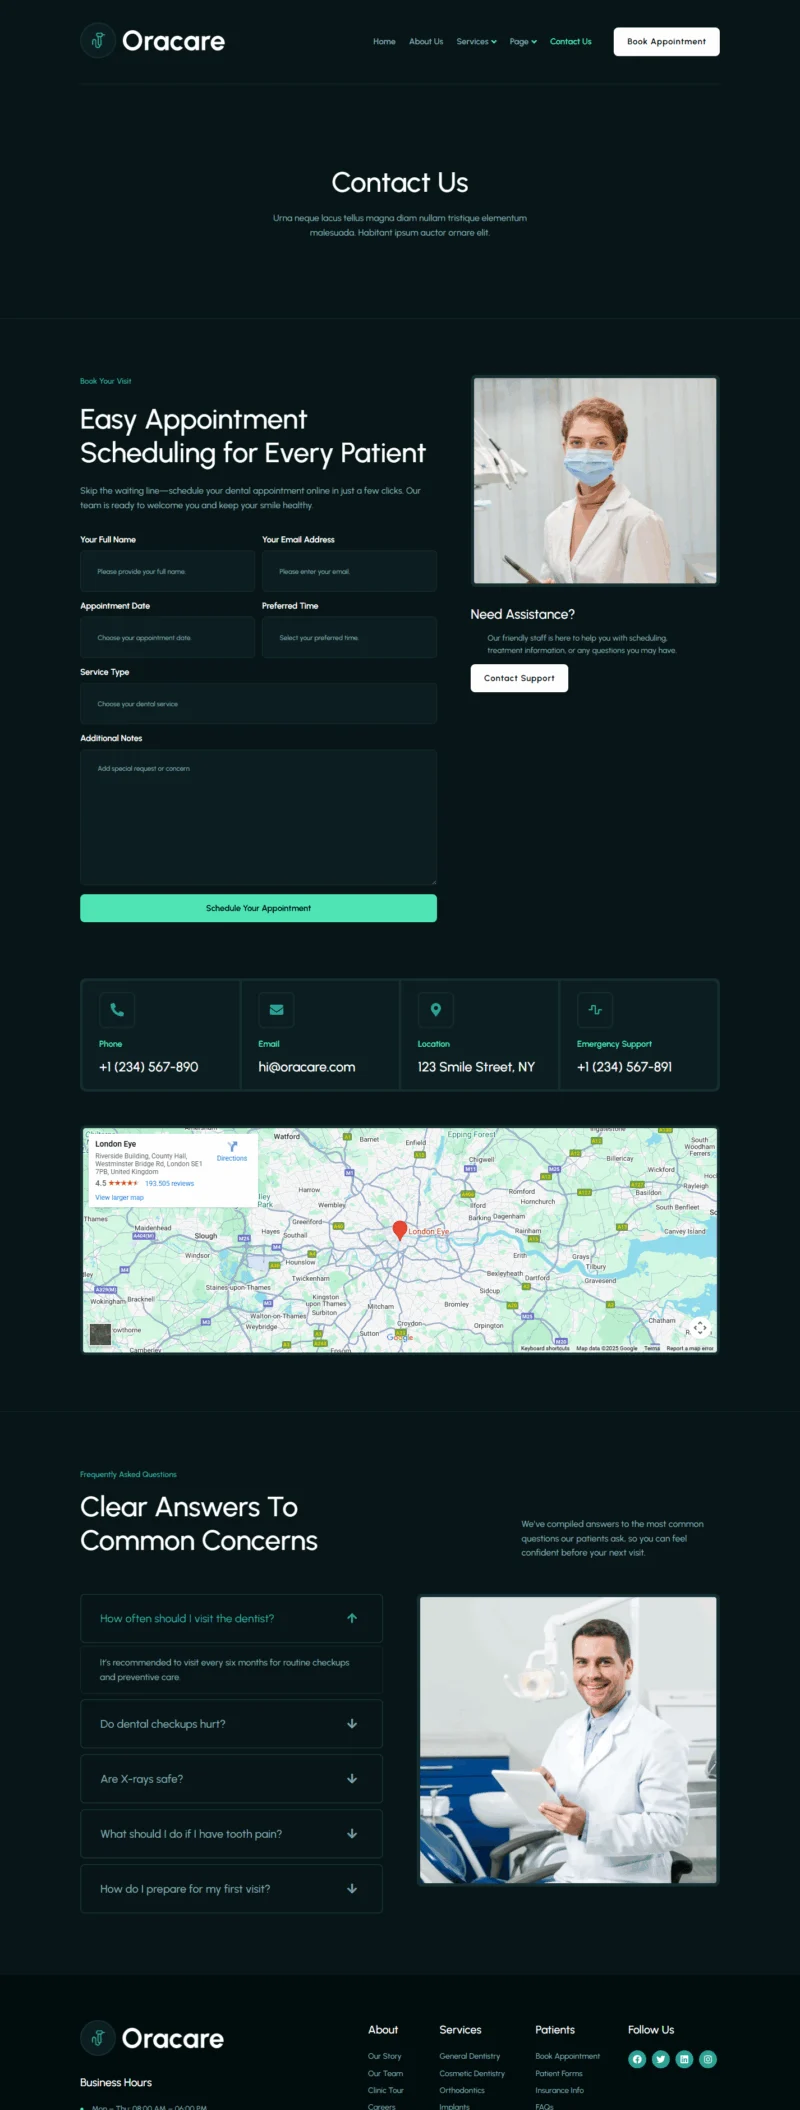Open the Page dropdown in the navigation

point(523,42)
